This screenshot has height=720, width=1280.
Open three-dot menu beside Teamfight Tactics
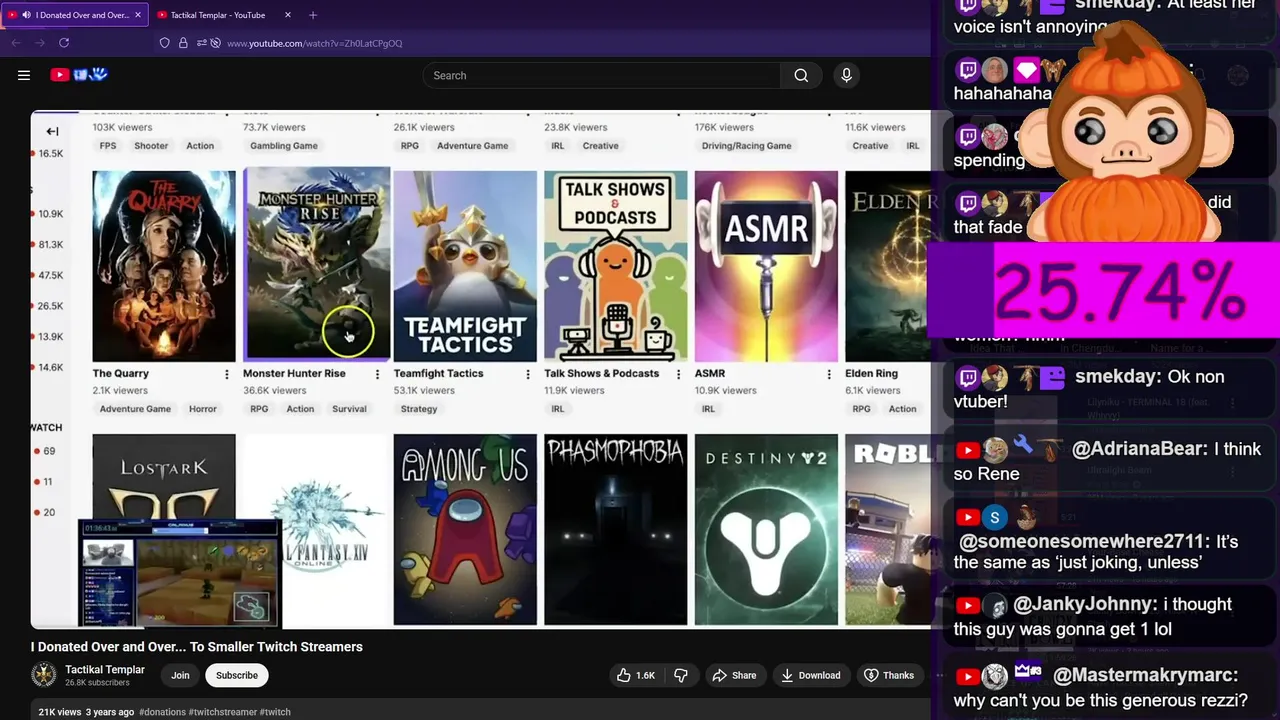pos(528,374)
